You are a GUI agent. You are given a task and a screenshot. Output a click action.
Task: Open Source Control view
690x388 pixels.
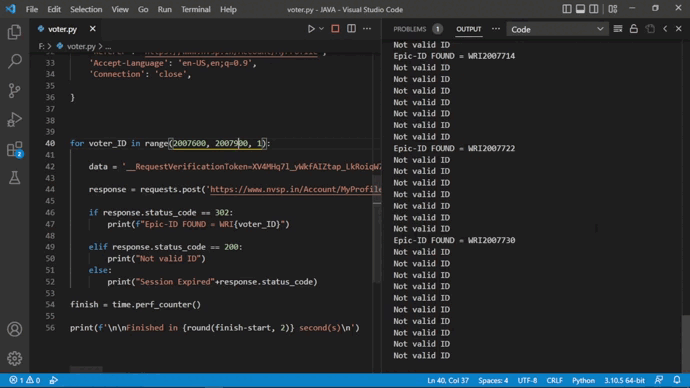15,91
